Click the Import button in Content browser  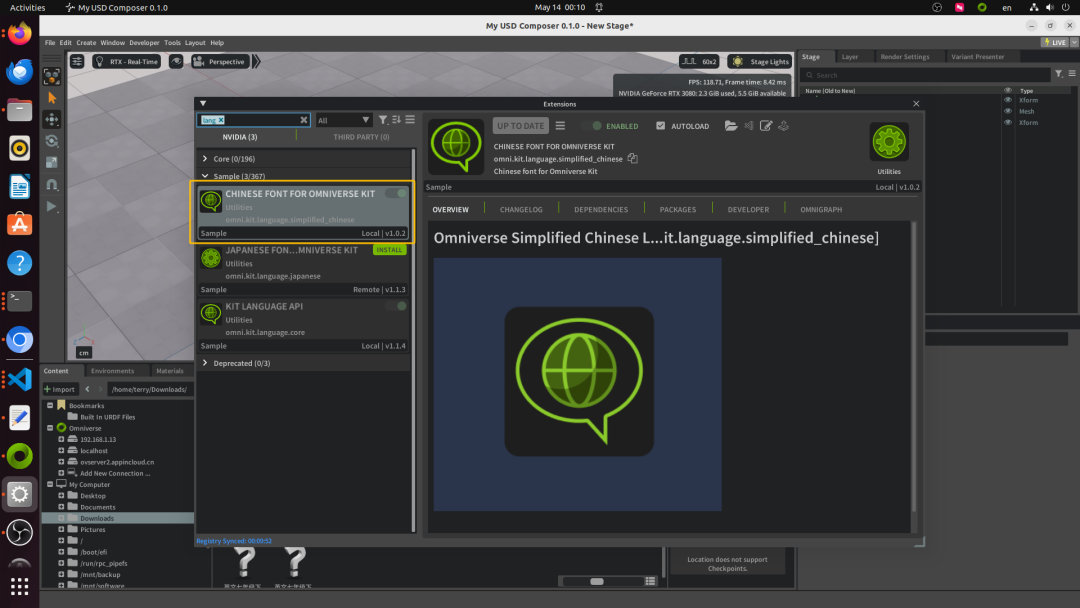59,389
